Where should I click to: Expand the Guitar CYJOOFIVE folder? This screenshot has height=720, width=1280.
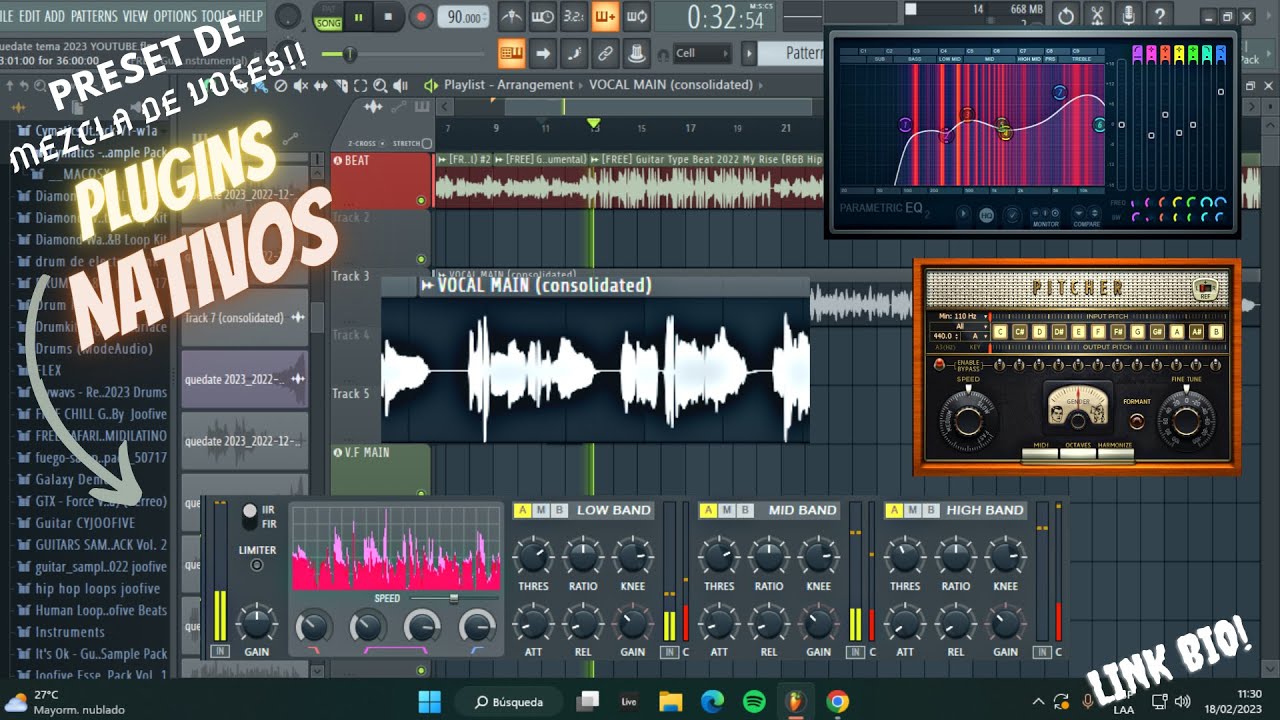pos(76,523)
